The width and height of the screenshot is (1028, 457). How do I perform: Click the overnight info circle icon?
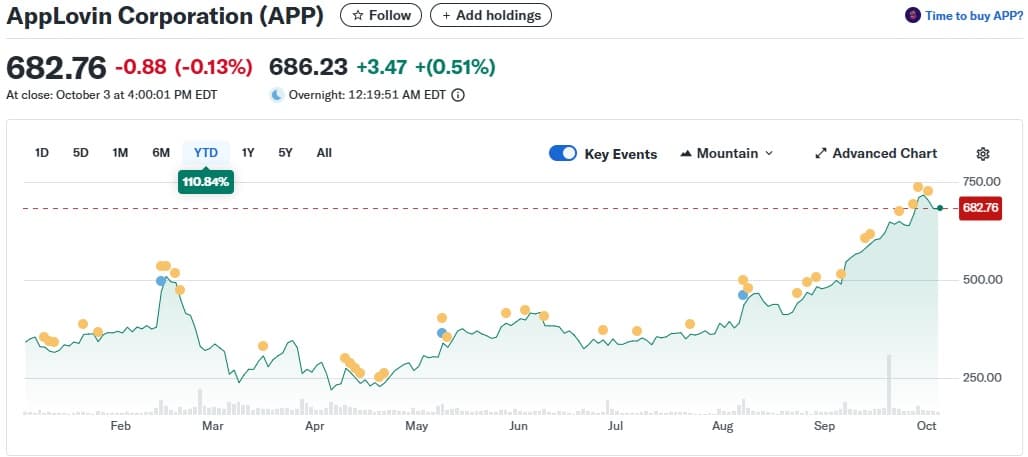459,95
